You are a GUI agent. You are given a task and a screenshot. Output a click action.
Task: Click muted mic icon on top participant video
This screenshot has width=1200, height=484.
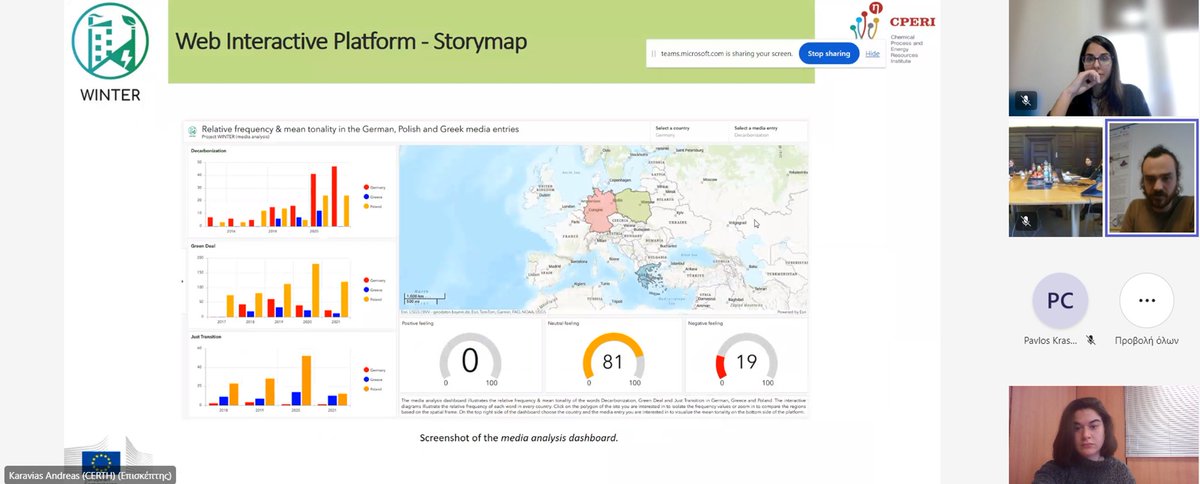pyautogui.click(x=1024, y=101)
